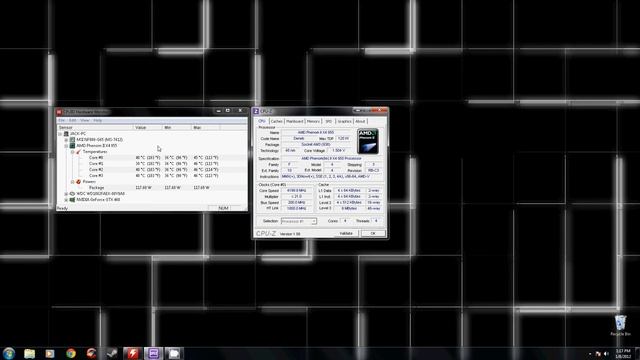The height and width of the screenshot is (360, 640).
Task: Open the Help menu in HWMonitor
Action: point(98,120)
